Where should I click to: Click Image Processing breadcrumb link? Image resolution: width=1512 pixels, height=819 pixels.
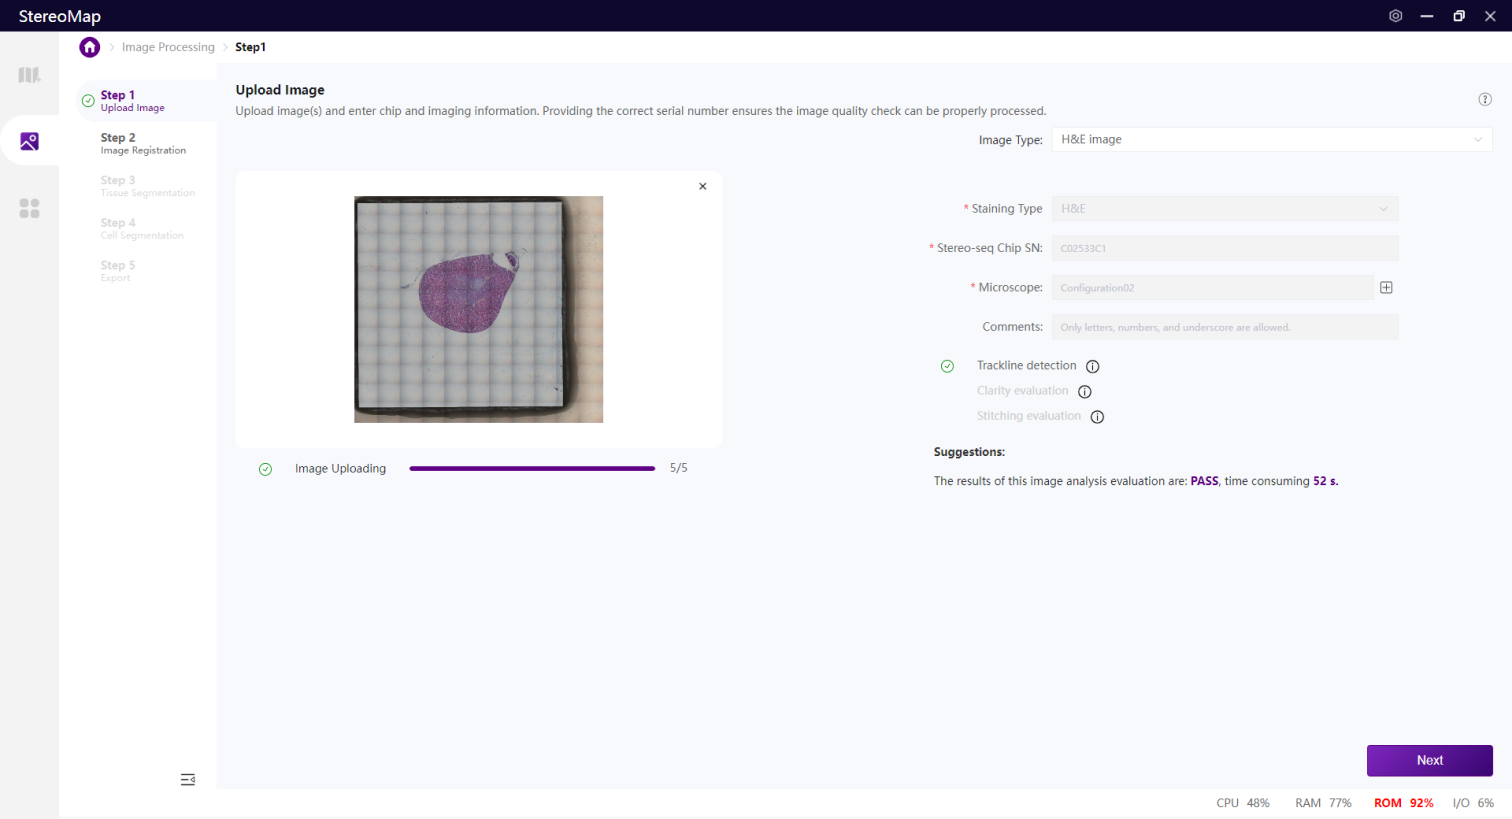168,47
